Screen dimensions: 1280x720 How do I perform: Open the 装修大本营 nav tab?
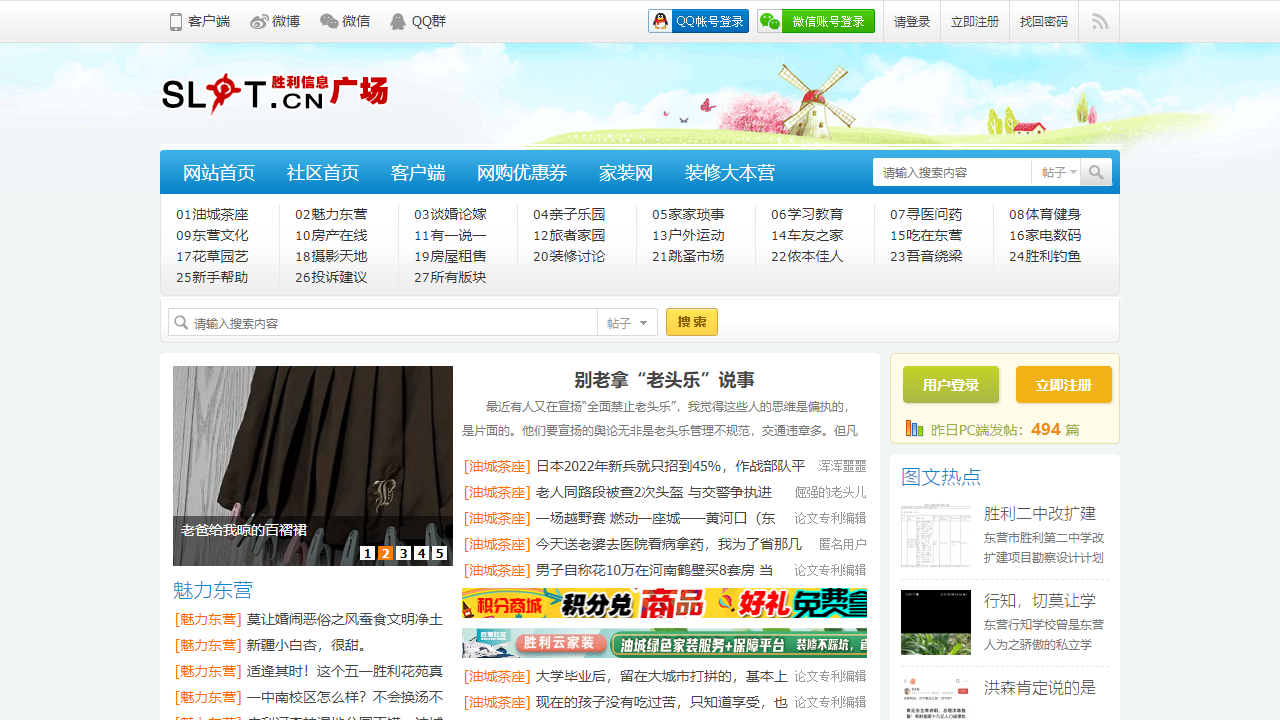click(730, 173)
